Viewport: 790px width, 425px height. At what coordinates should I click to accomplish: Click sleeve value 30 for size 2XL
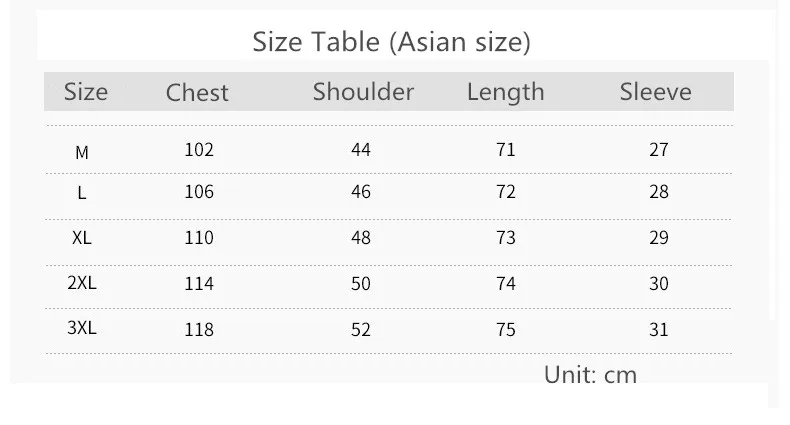659,284
